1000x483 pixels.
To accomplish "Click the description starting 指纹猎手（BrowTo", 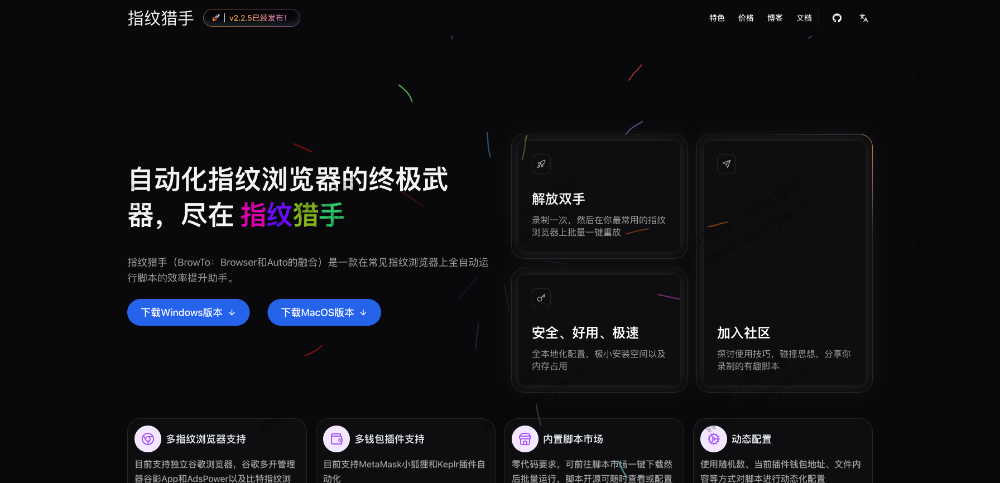I will click(x=308, y=270).
